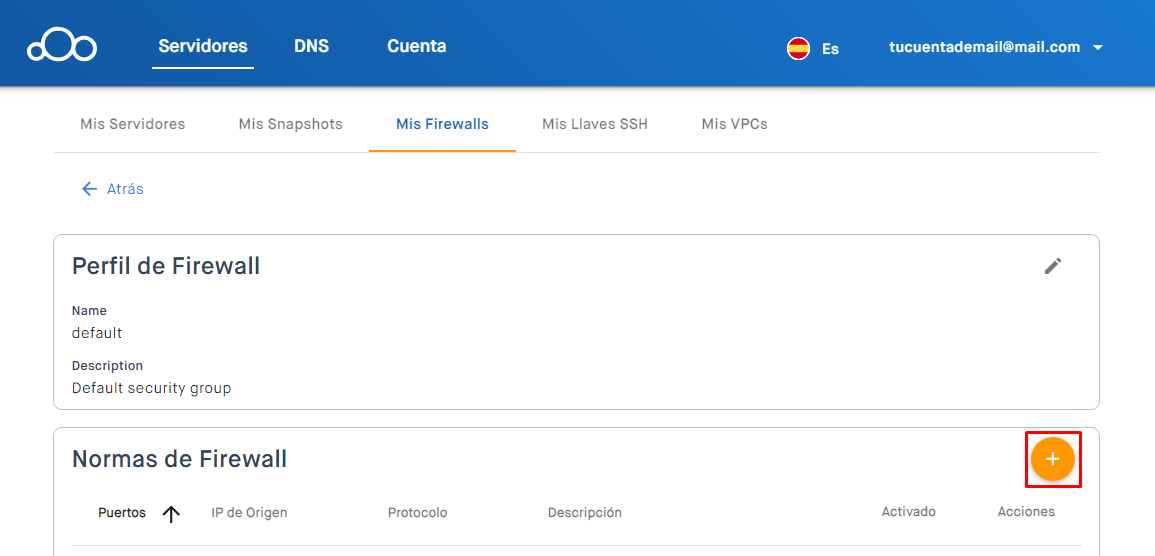
Task: Click tucuentademail@mail.com account email
Action: click(x=985, y=47)
